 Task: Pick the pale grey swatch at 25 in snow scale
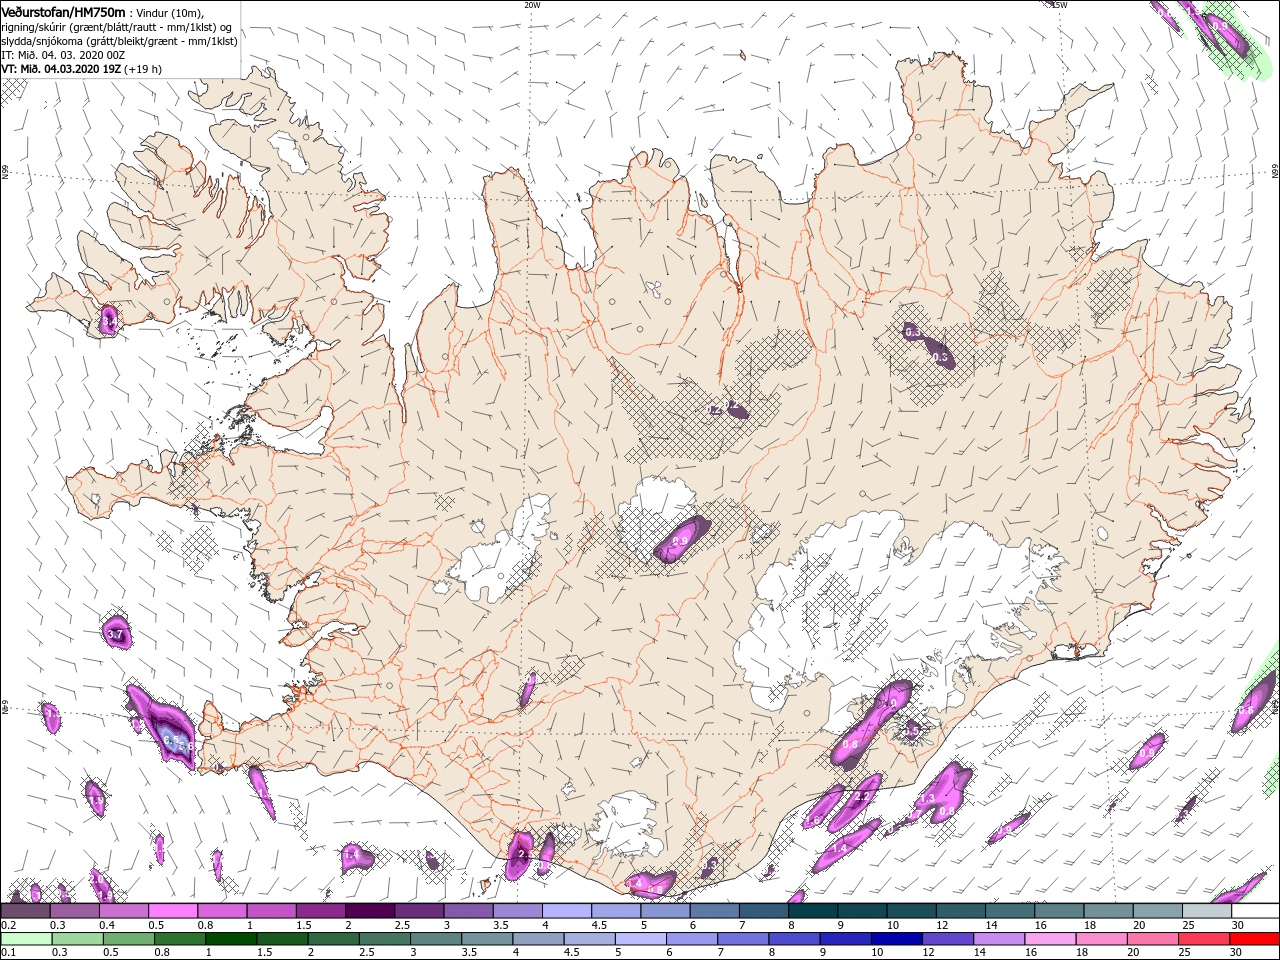[1206, 912]
